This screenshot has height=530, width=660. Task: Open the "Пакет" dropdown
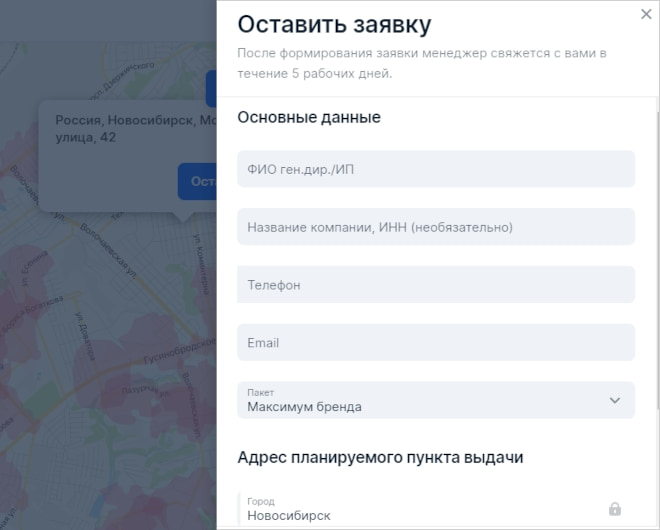(x=436, y=400)
